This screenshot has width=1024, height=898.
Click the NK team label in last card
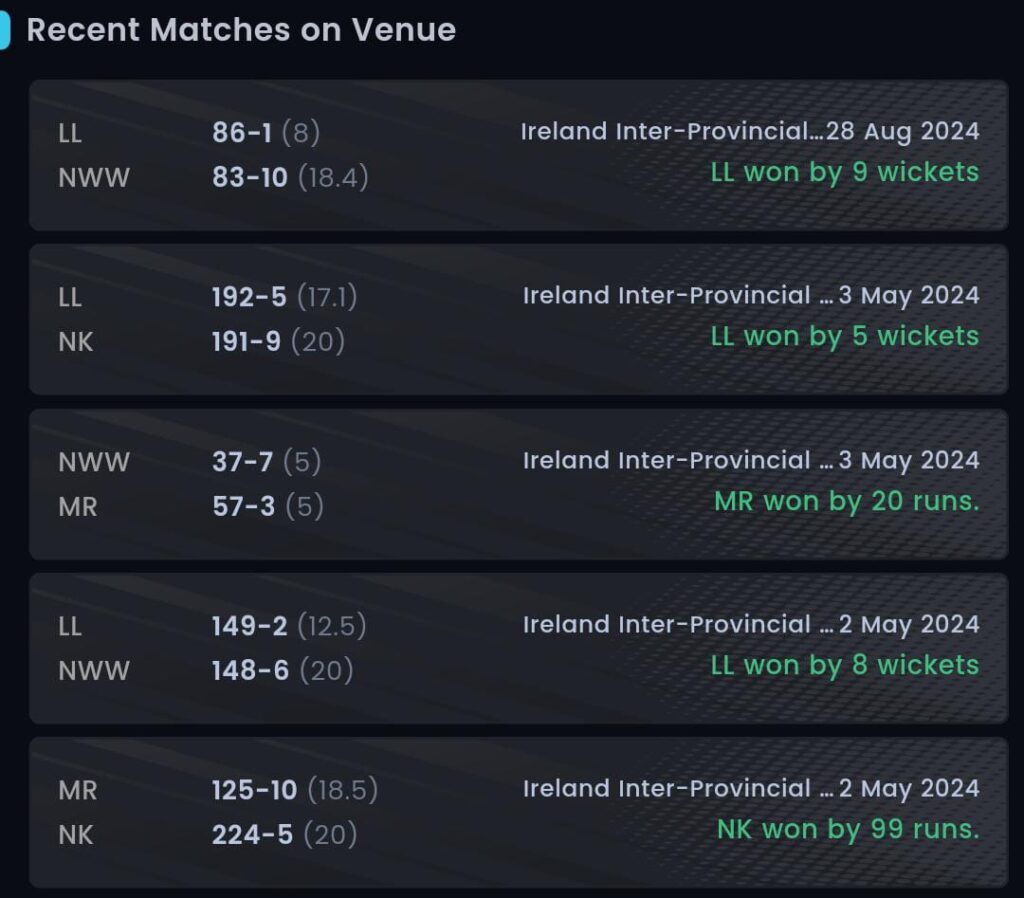coord(76,835)
